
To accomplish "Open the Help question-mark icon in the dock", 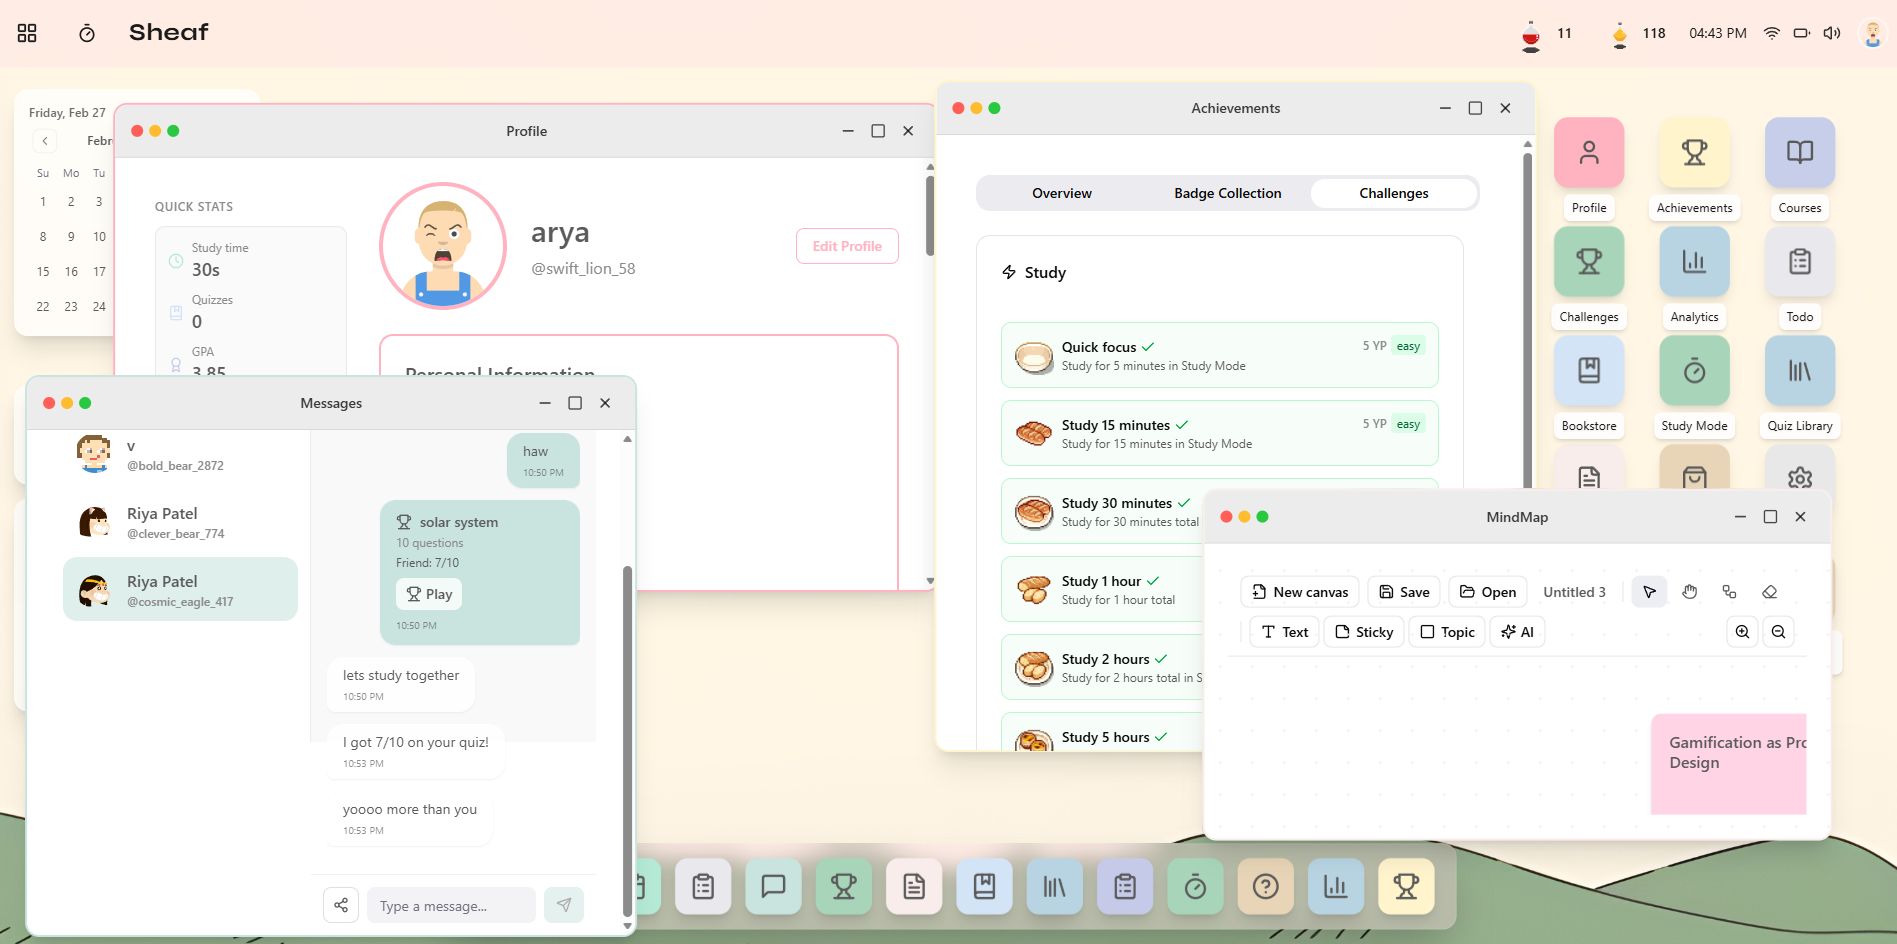I will 1265,886.
